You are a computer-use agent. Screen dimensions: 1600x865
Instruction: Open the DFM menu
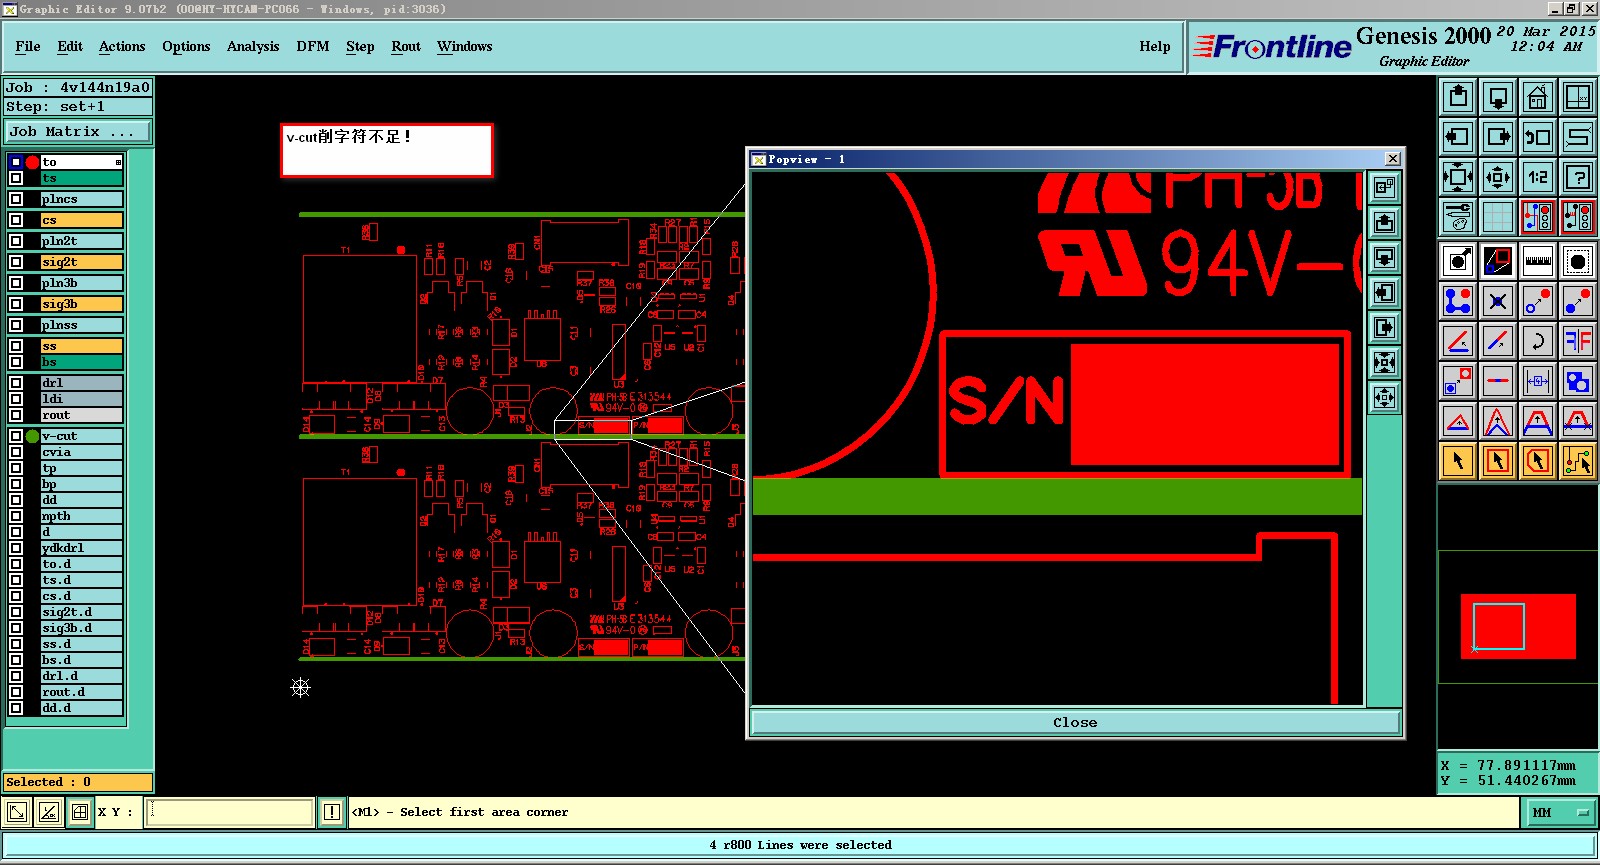(313, 46)
